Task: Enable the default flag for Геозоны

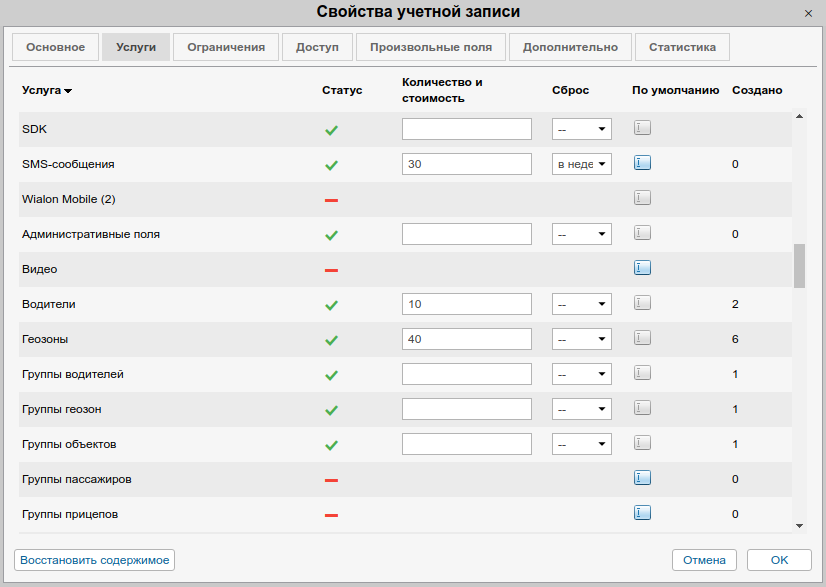Action: click(x=642, y=338)
